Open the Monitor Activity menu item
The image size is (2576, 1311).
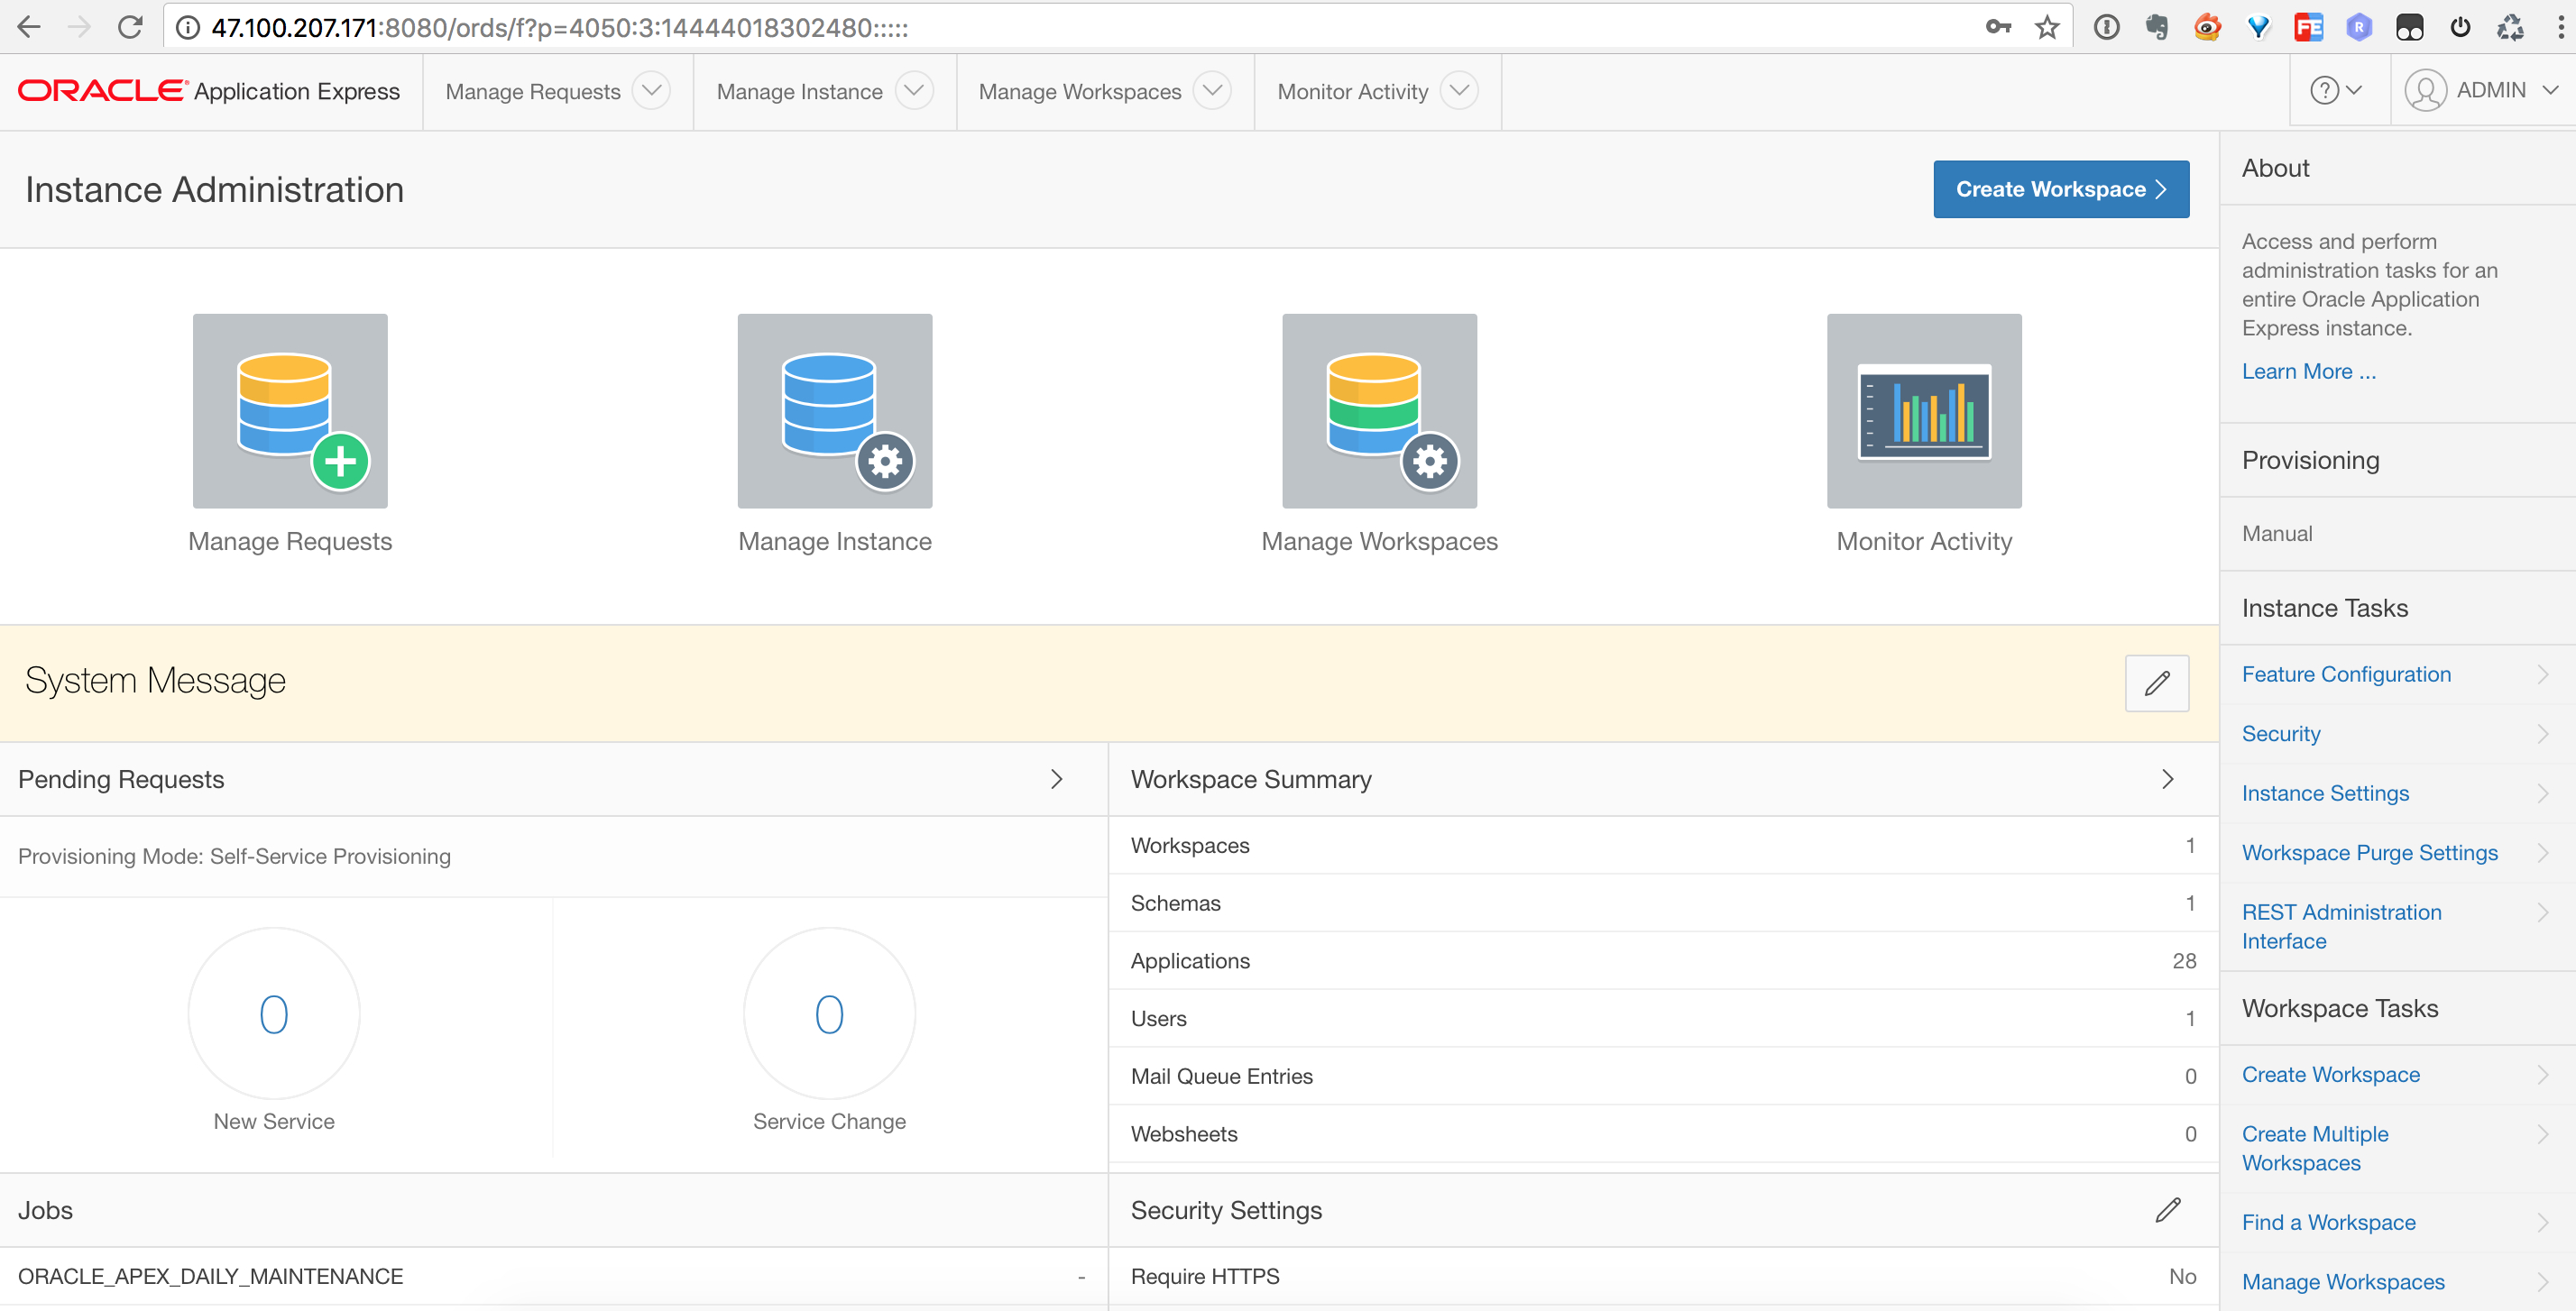tap(1352, 92)
